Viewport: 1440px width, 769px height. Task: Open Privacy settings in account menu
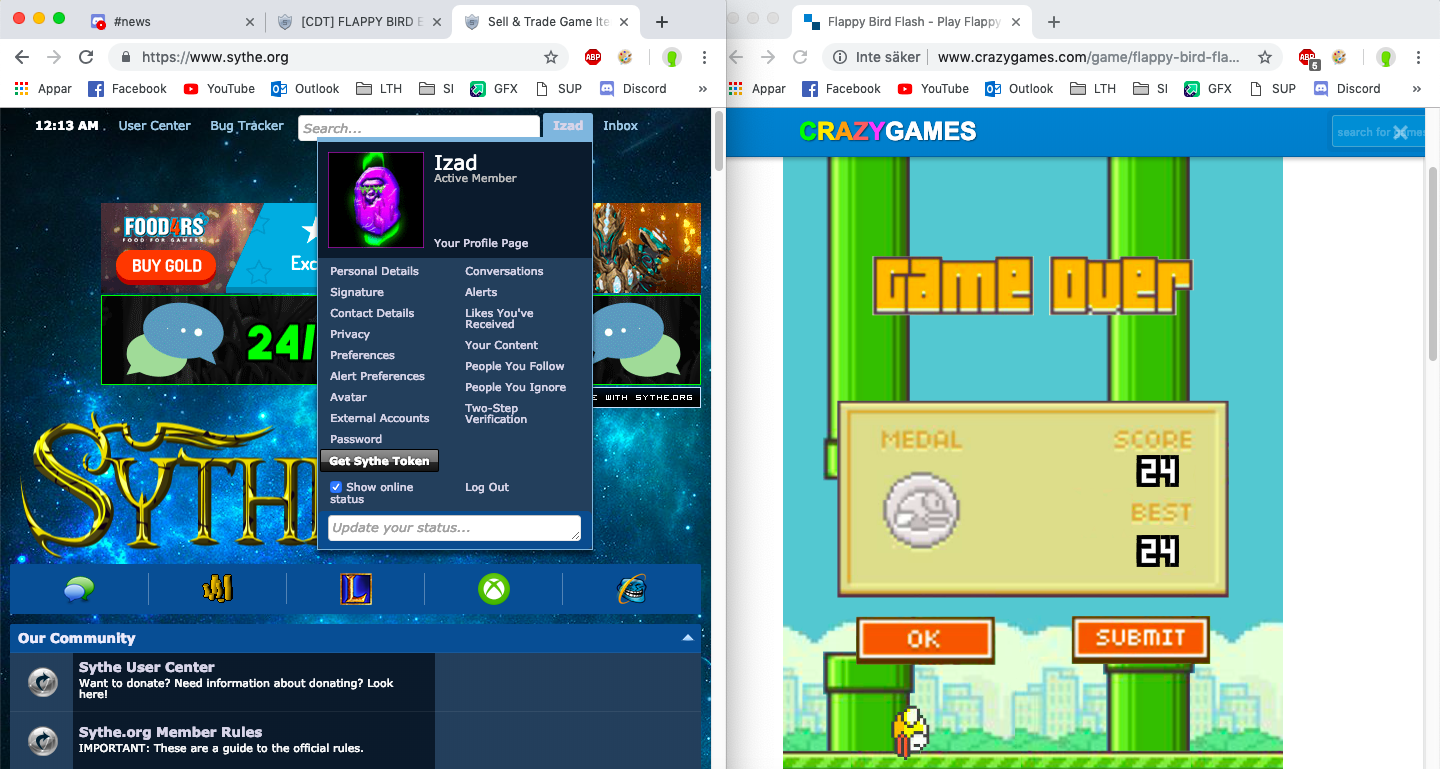pos(350,334)
